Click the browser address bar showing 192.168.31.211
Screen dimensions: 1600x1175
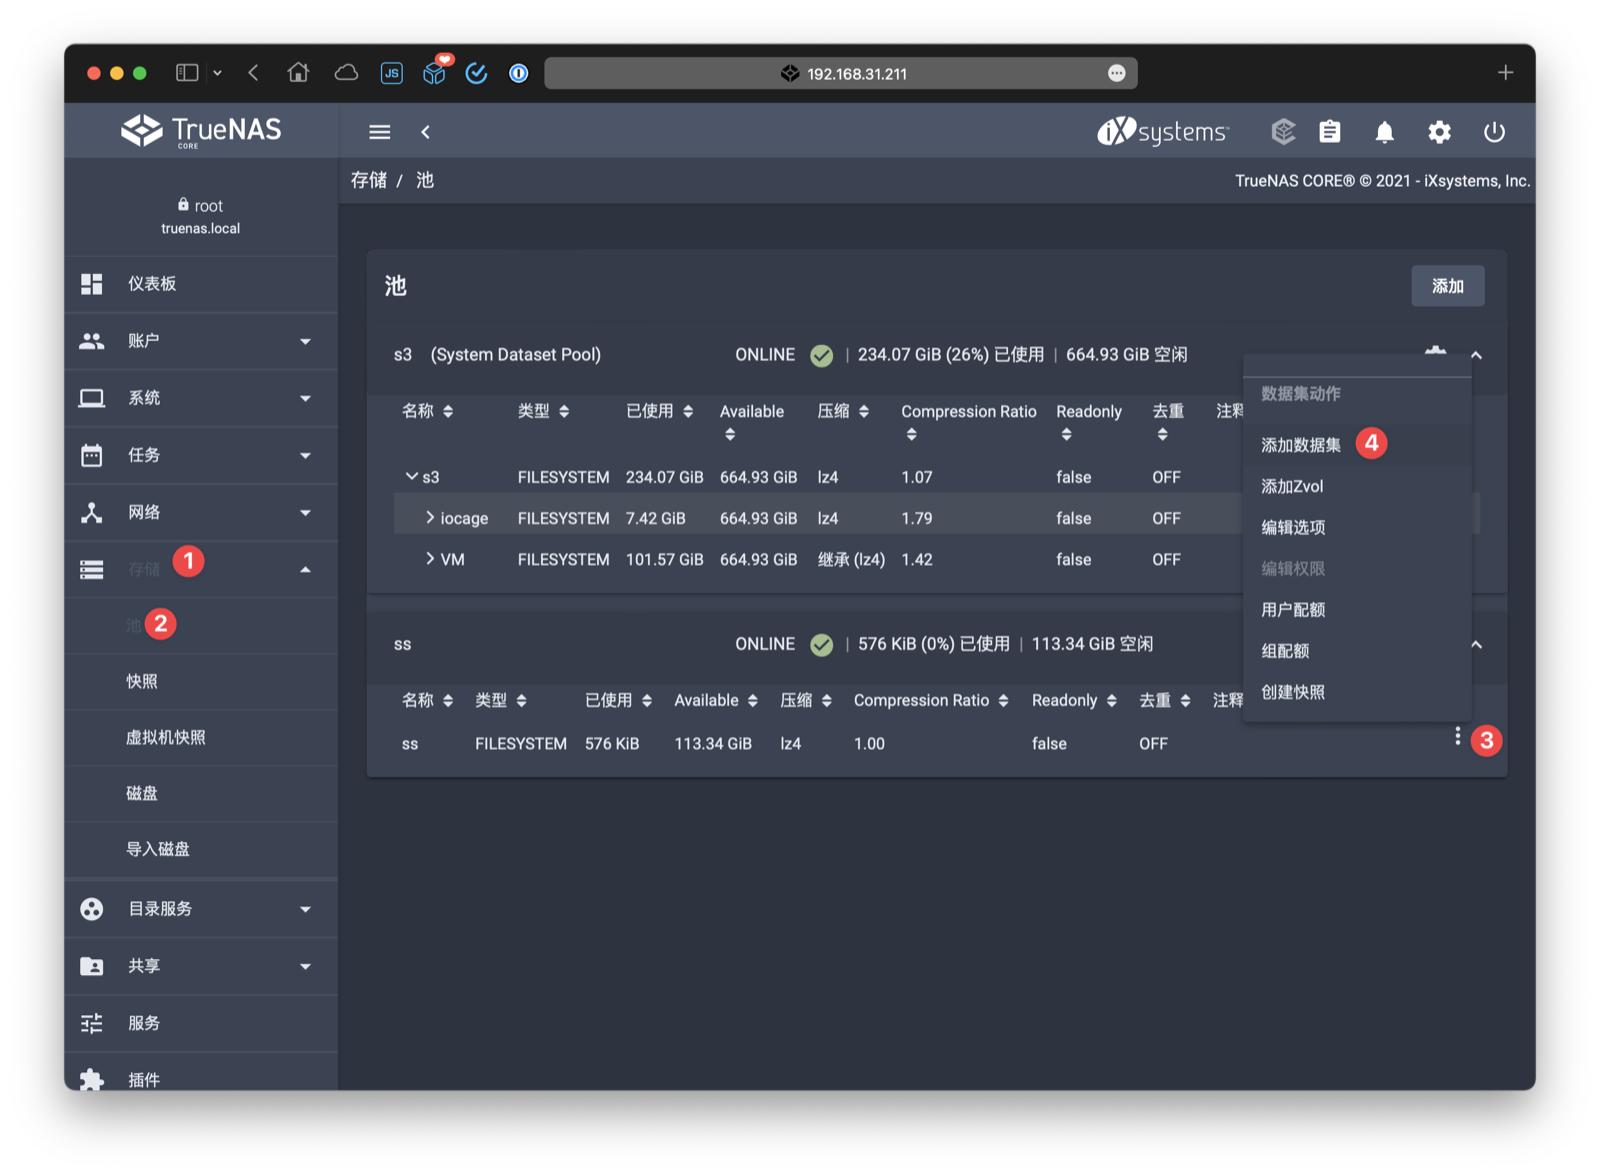[841, 72]
